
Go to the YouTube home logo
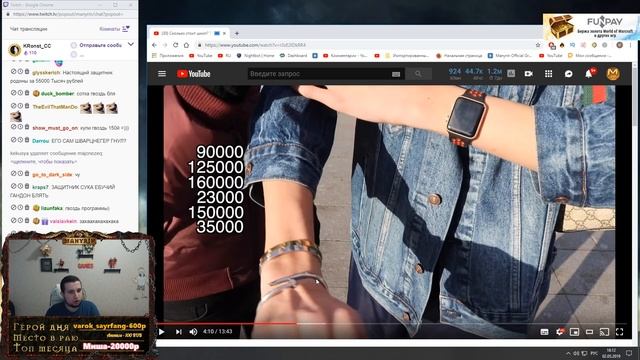coord(193,74)
